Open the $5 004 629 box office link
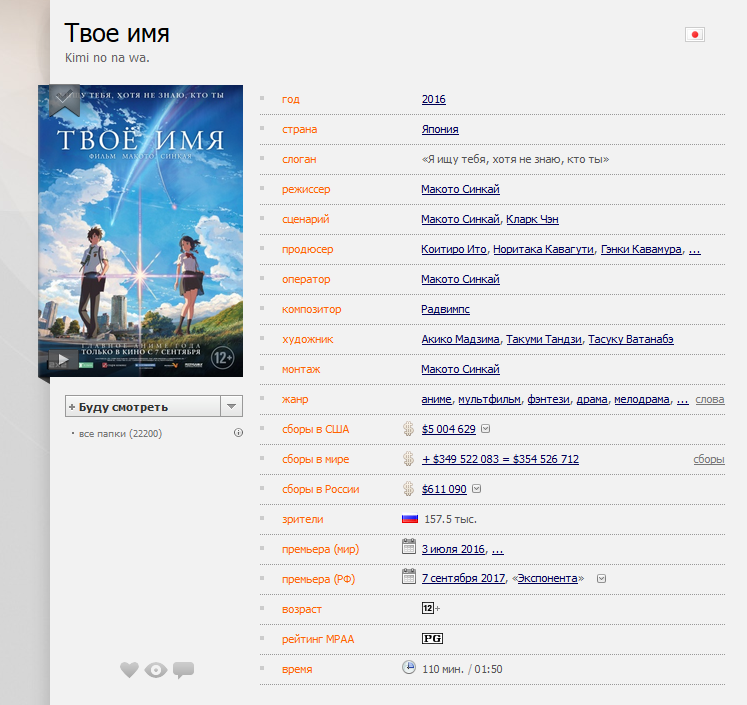 tap(449, 429)
